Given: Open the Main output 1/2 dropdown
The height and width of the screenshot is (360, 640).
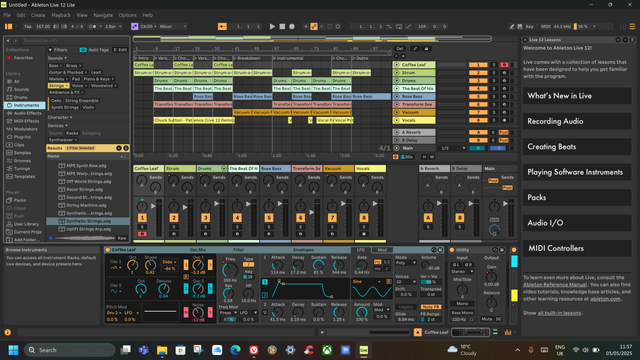Looking at the screenshot, I should pyautogui.click(x=452, y=148).
